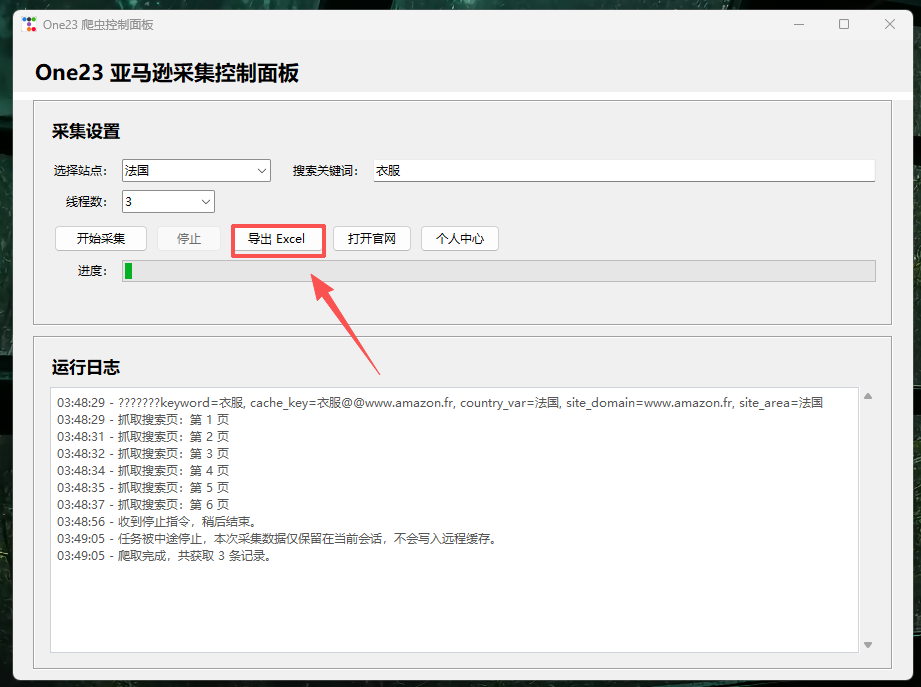Viewport: 921px width, 687px height.
Task: Click the greyed-out 停止 button
Action: [x=189, y=239]
